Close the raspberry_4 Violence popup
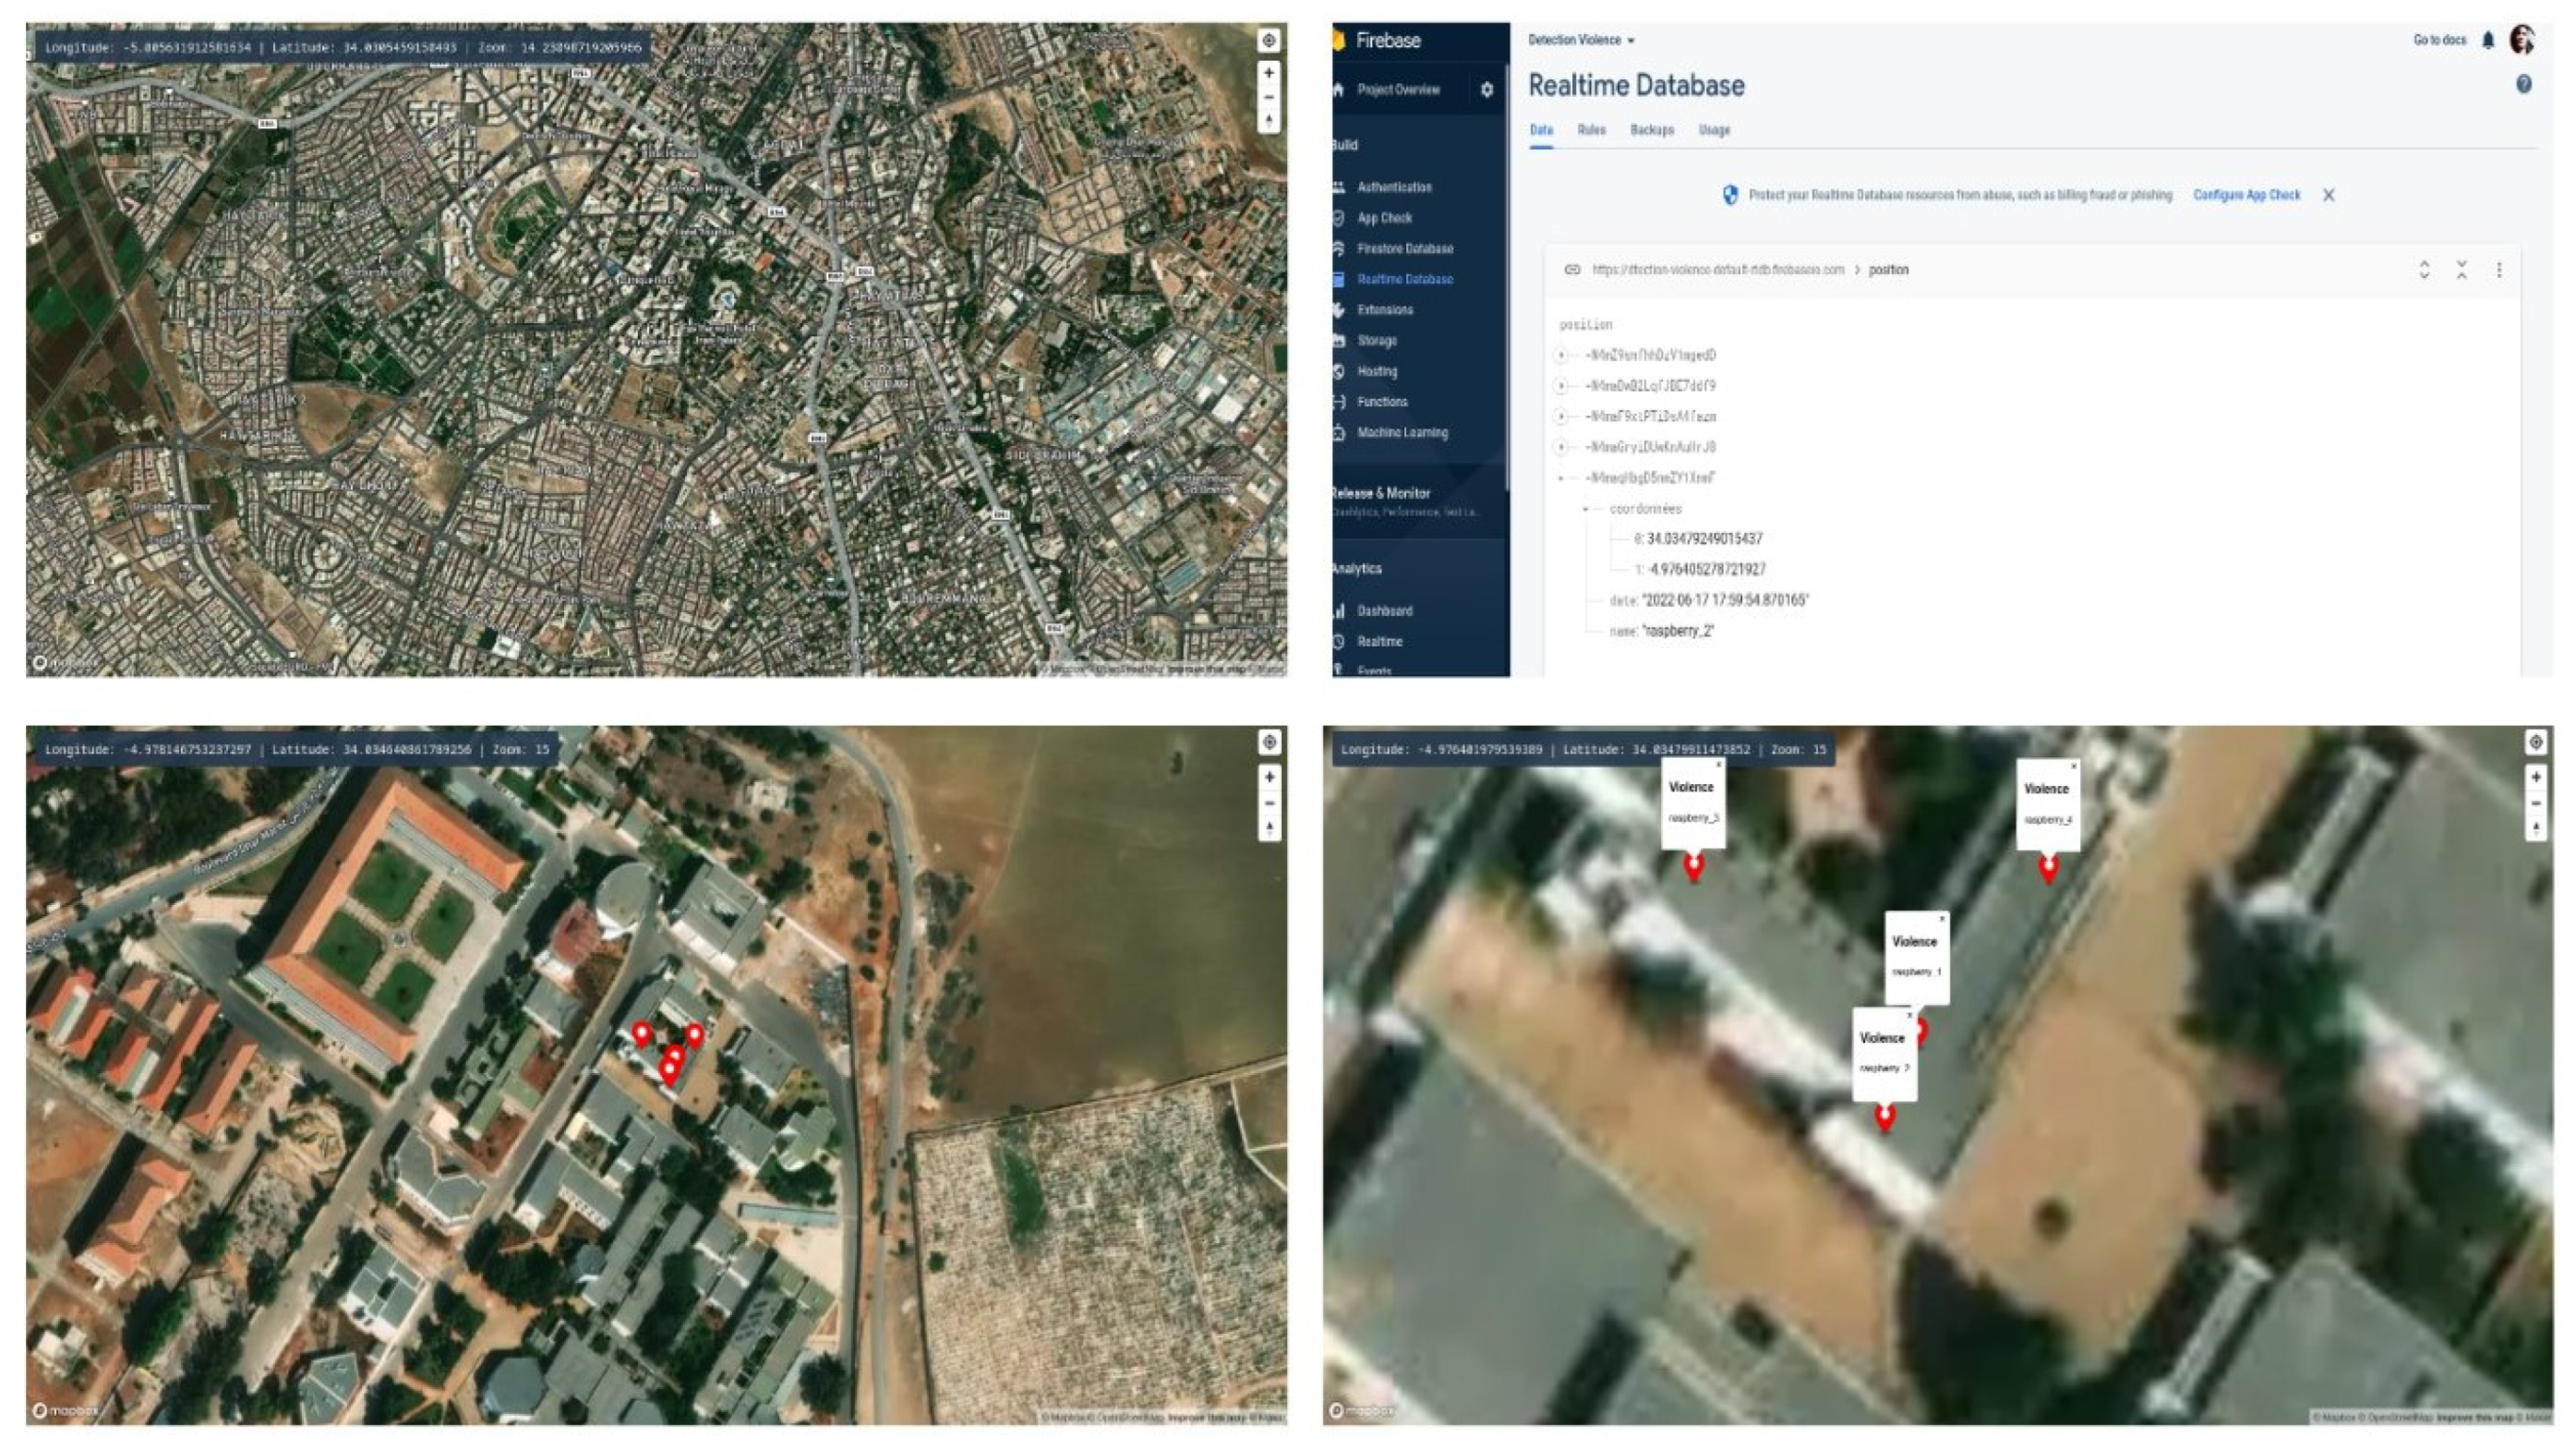 click(x=2073, y=766)
